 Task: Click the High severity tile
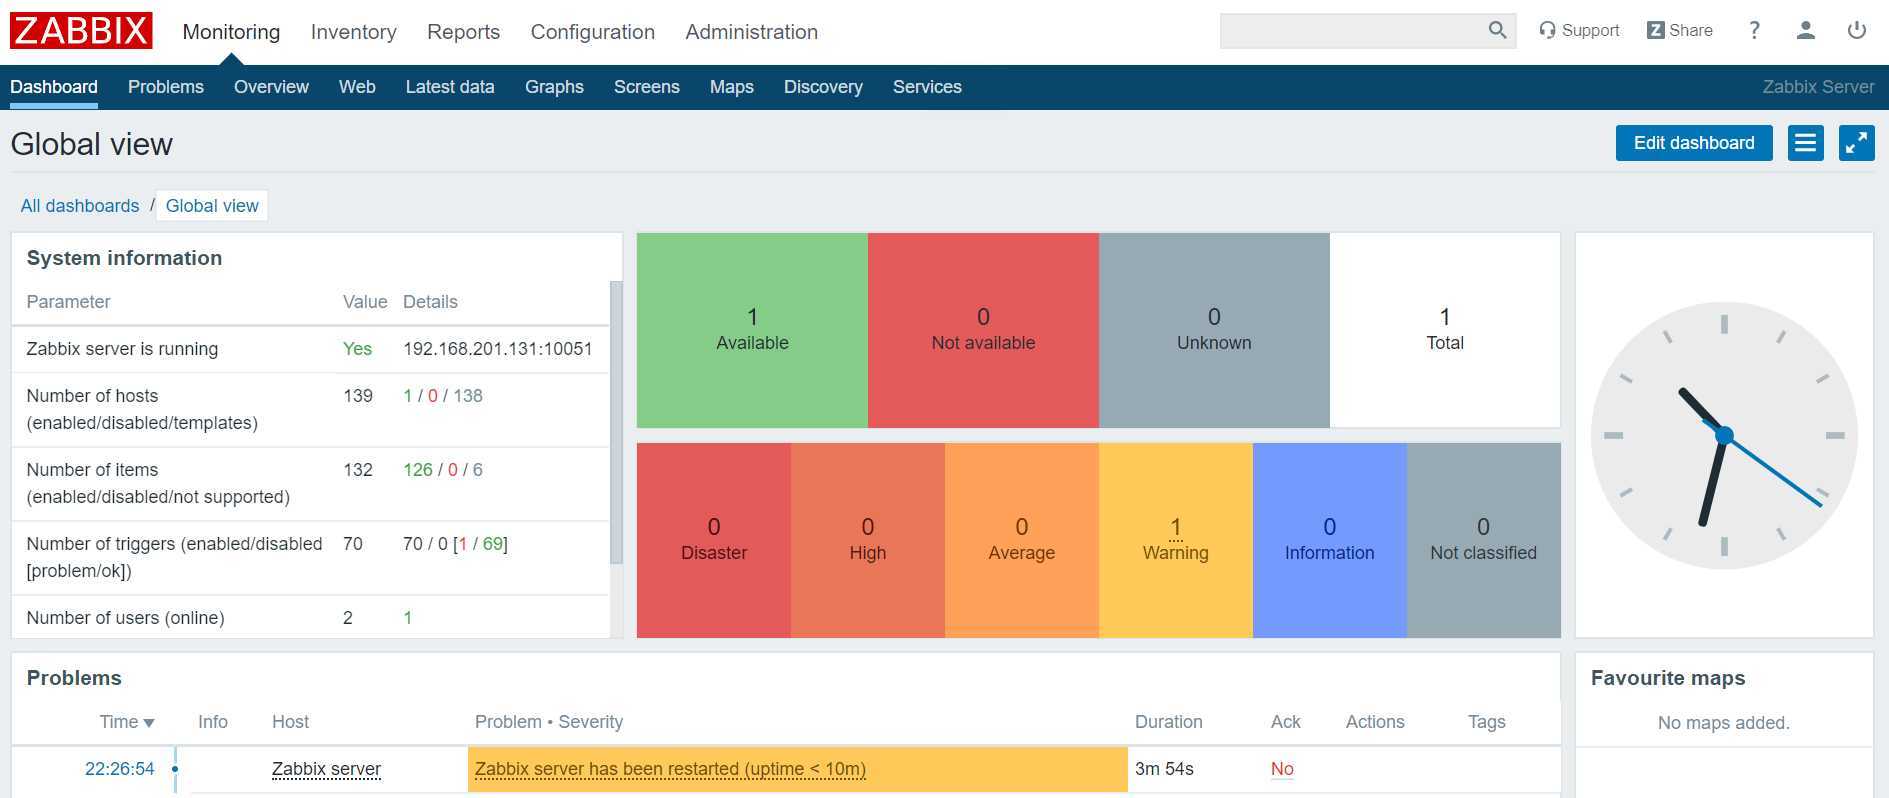coord(868,540)
